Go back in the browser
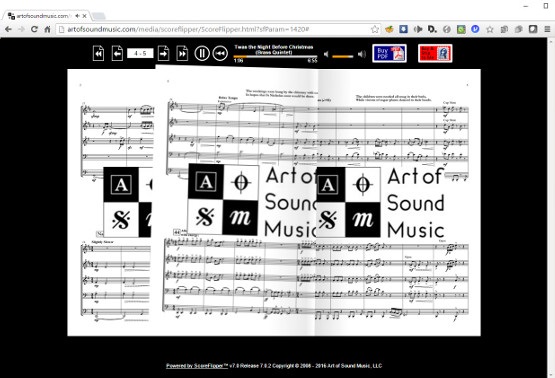 pyautogui.click(x=8, y=29)
